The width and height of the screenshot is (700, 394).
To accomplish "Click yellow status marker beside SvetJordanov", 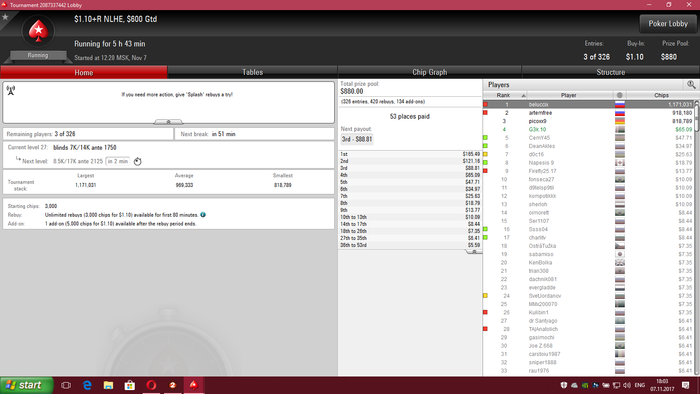I will 485,296.
